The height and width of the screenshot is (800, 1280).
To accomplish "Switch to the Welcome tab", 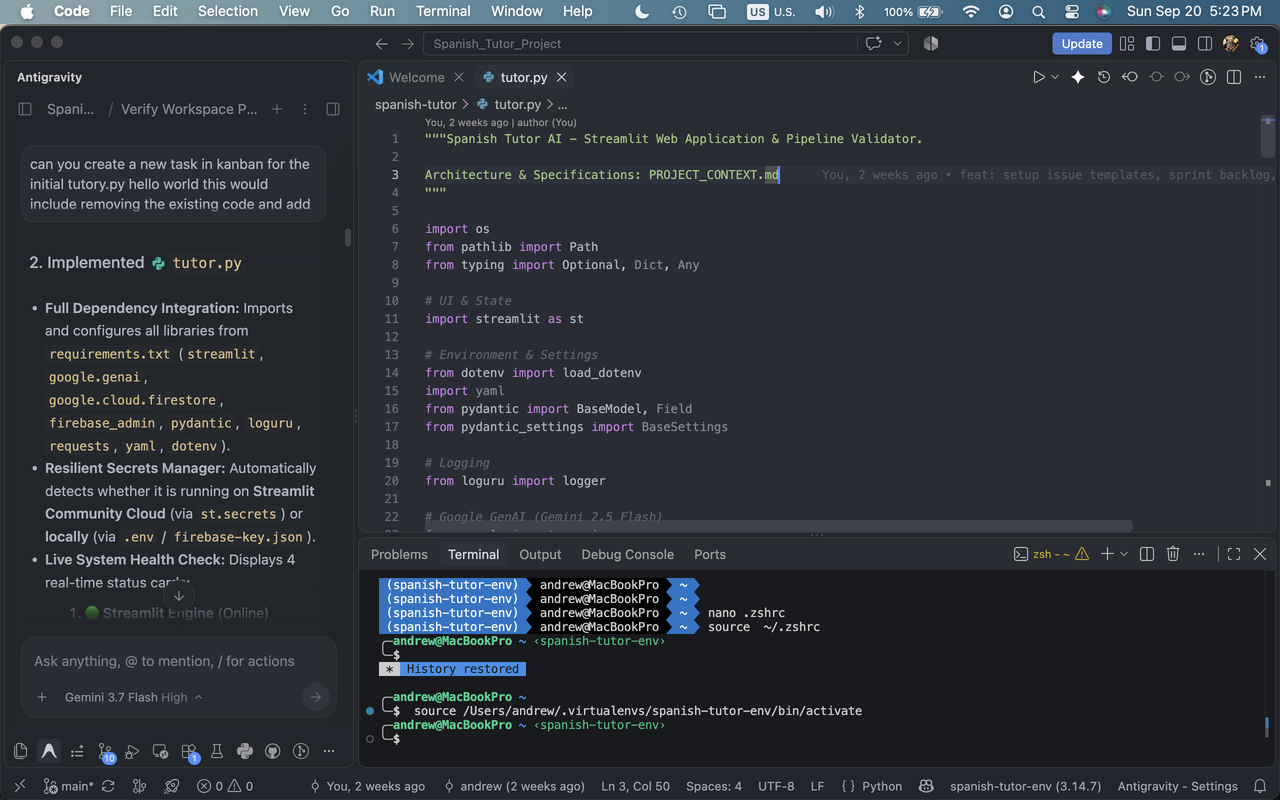I will (416, 77).
